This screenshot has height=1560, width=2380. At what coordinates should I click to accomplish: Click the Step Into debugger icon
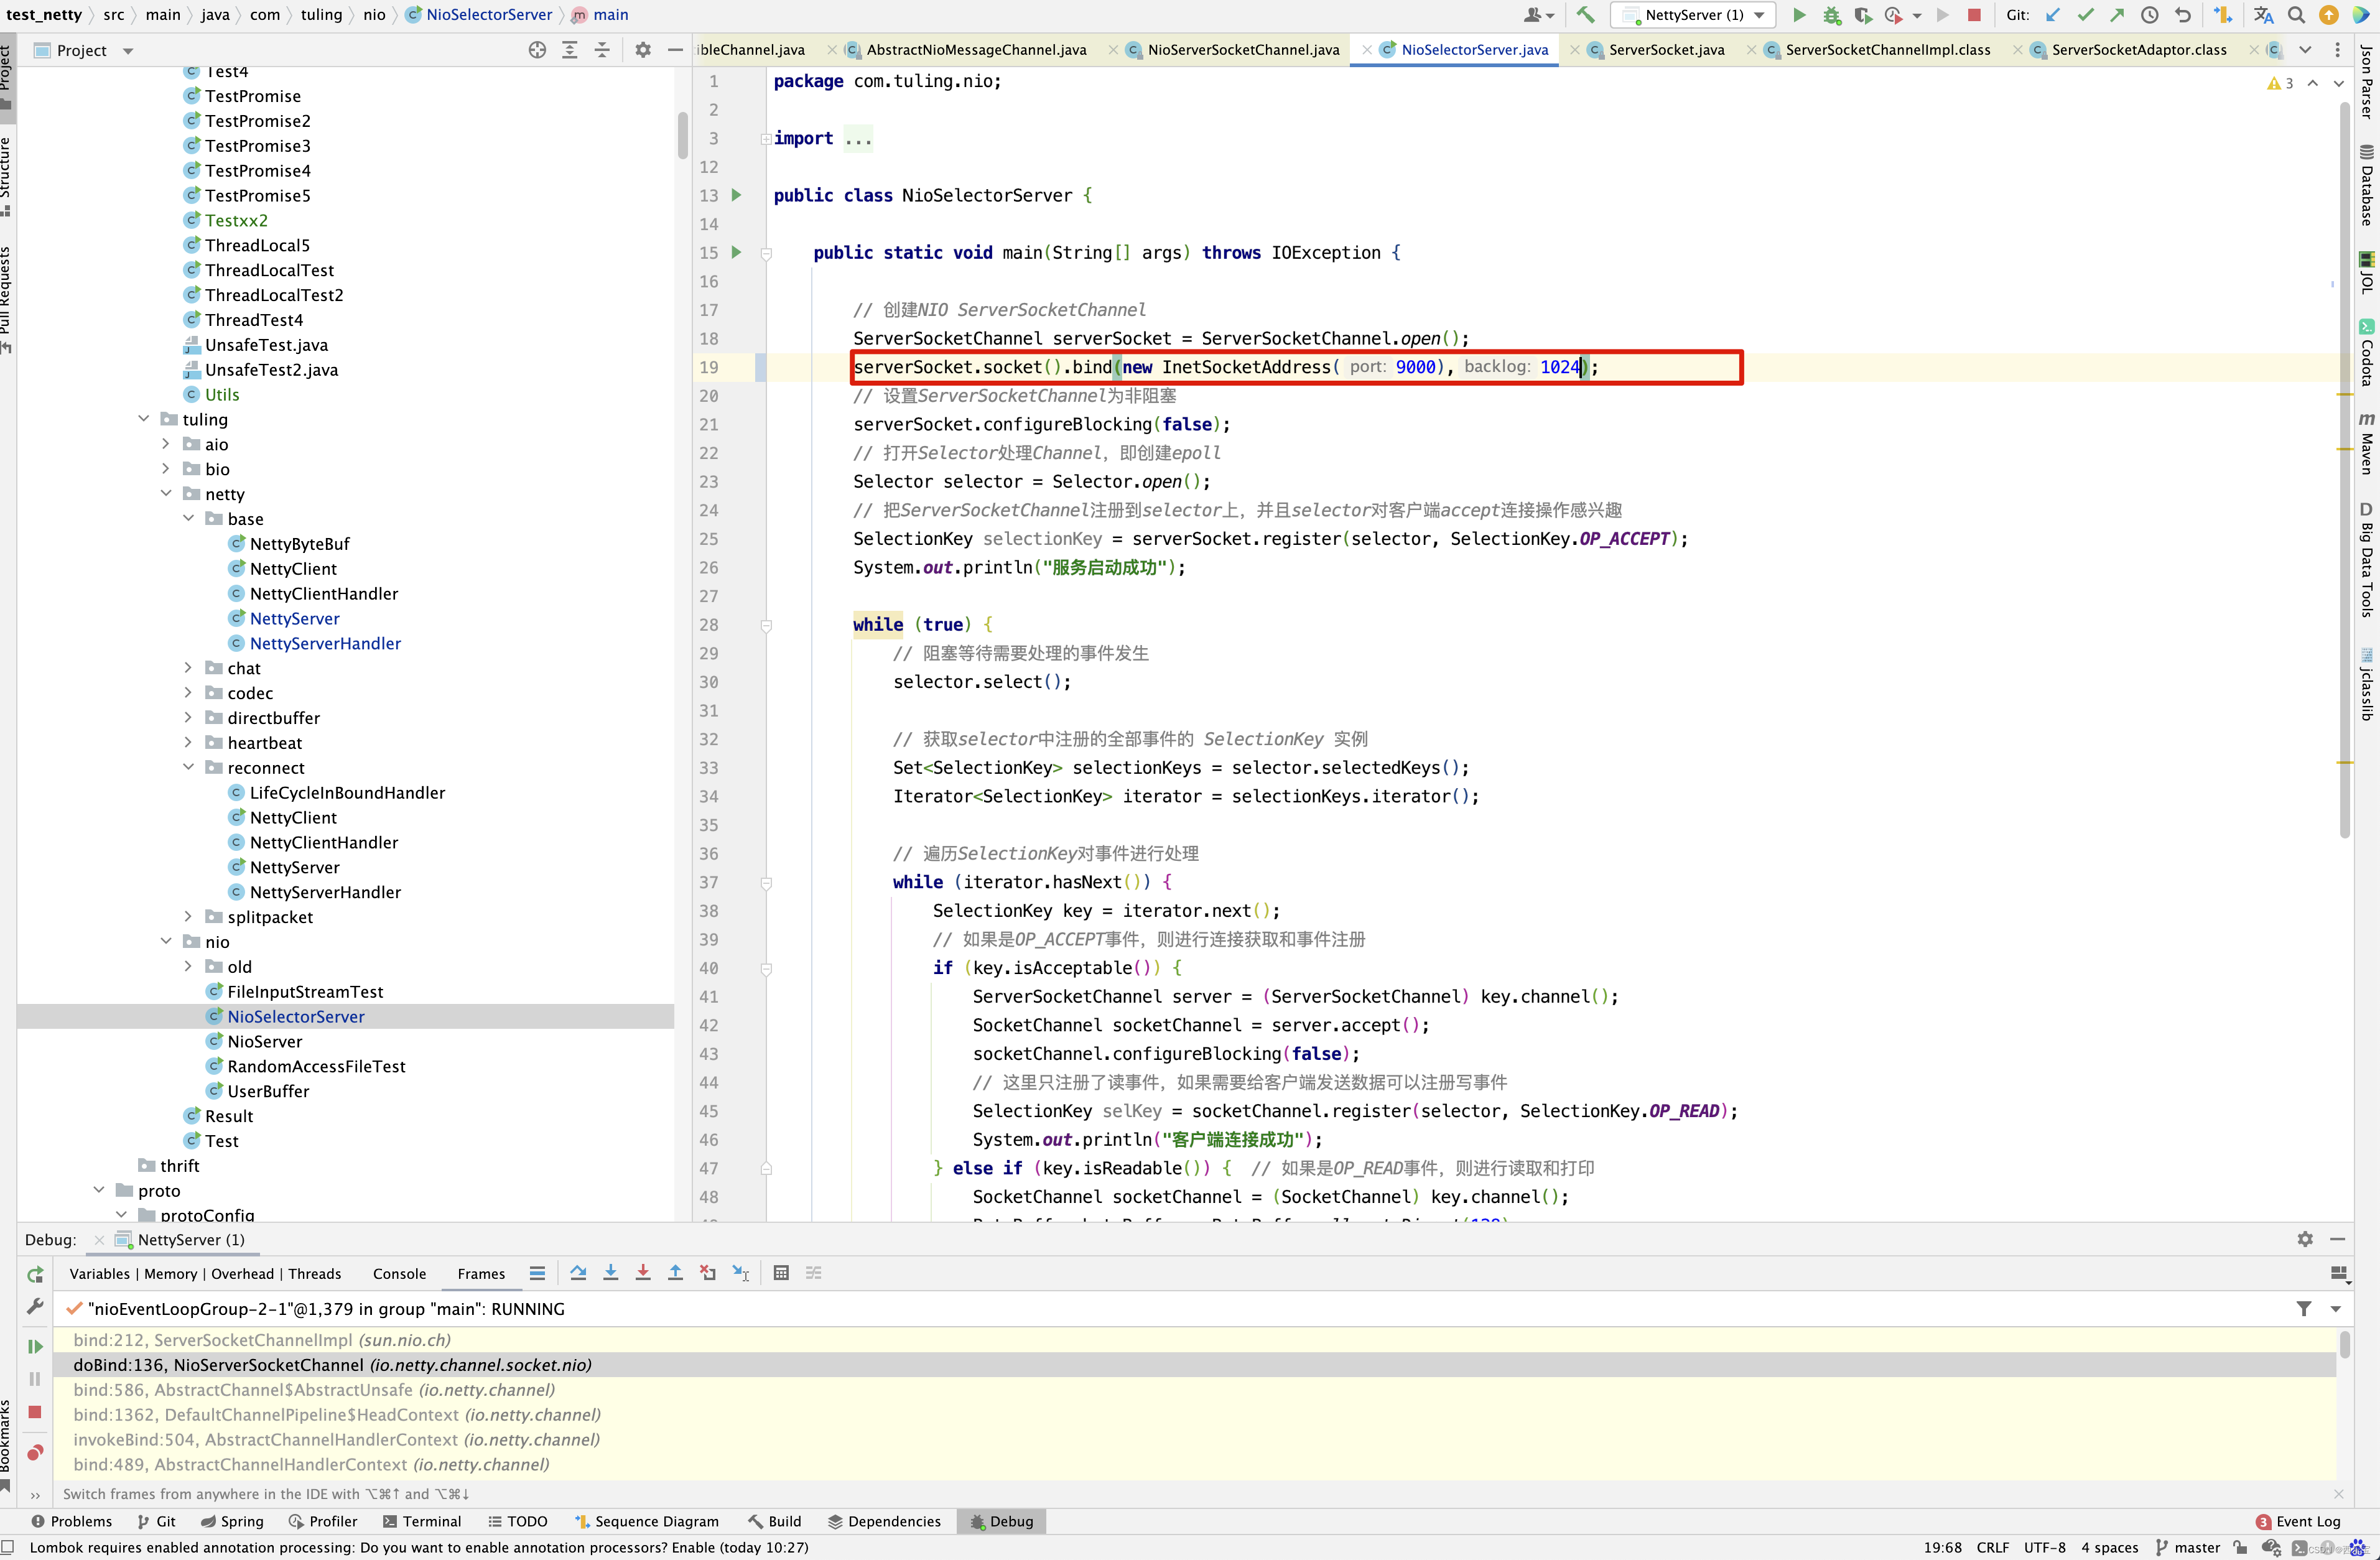[610, 1273]
